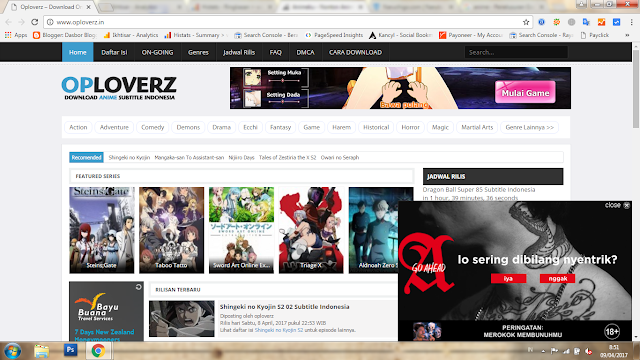Open Steins;Gate featured thumbnail

click(102, 230)
